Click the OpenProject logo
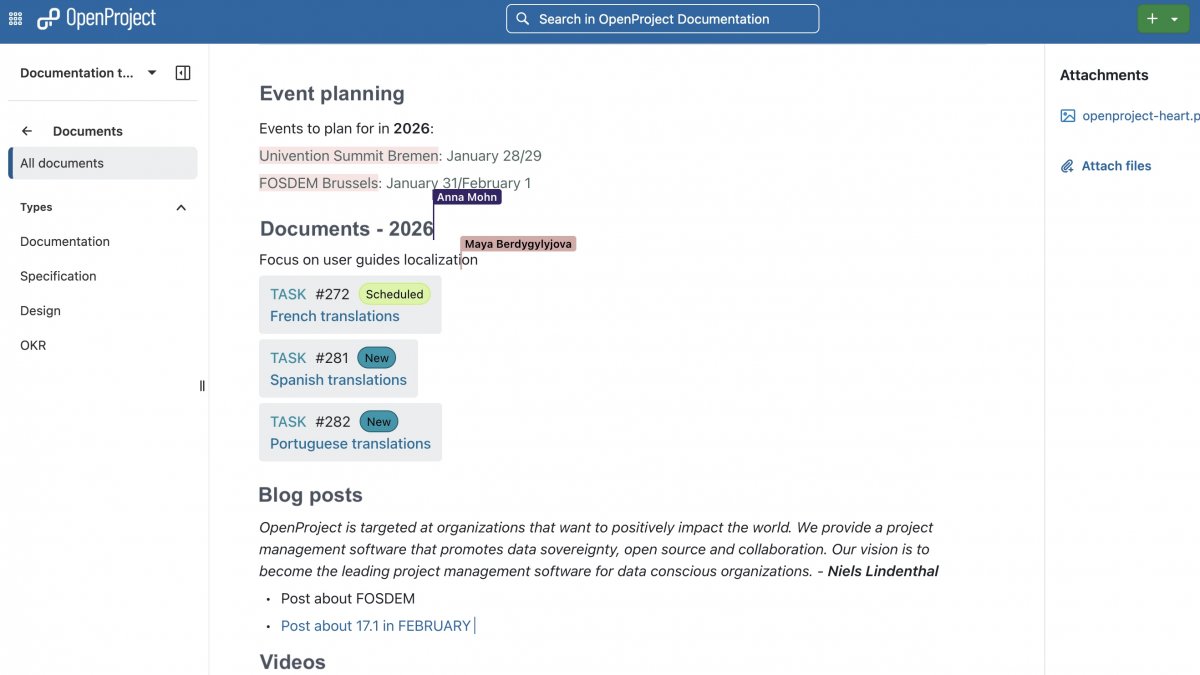1200x675 pixels. (97, 19)
